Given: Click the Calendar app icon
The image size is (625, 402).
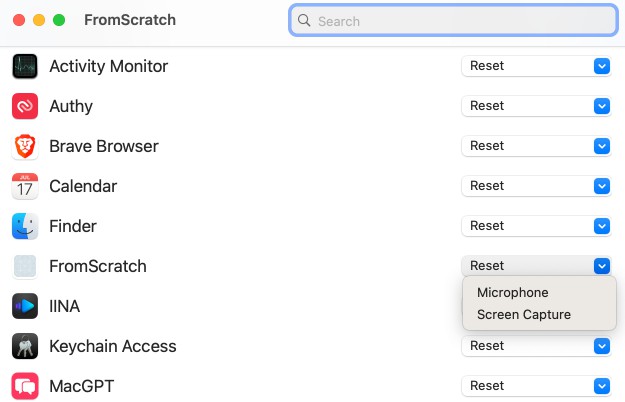Looking at the screenshot, I should pyautogui.click(x=25, y=186).
